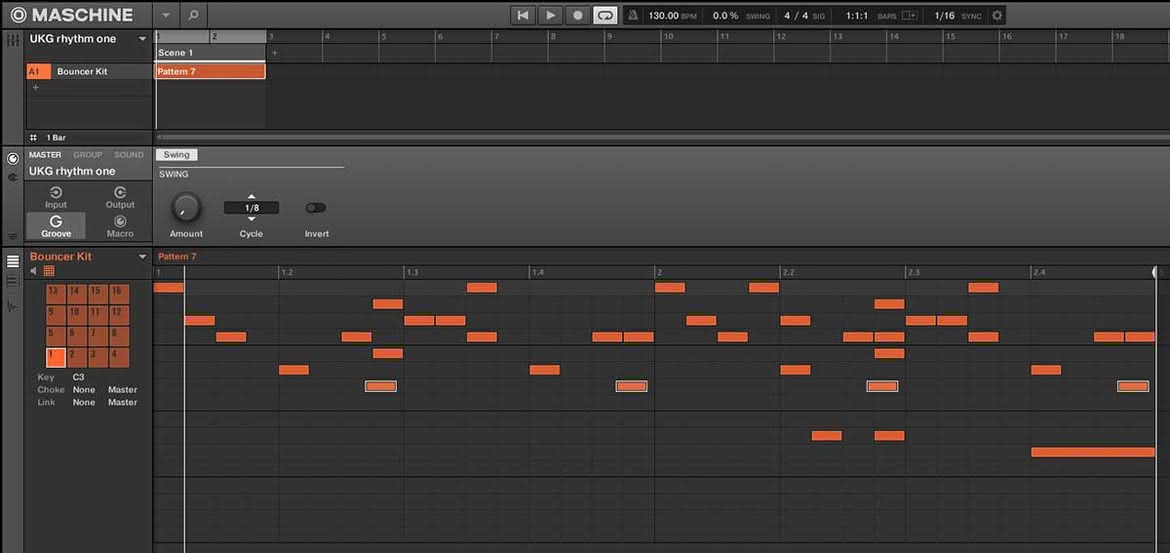1170x553 pixels.
Task: Open the Choke None dropdown
Action: coord(84,390)
